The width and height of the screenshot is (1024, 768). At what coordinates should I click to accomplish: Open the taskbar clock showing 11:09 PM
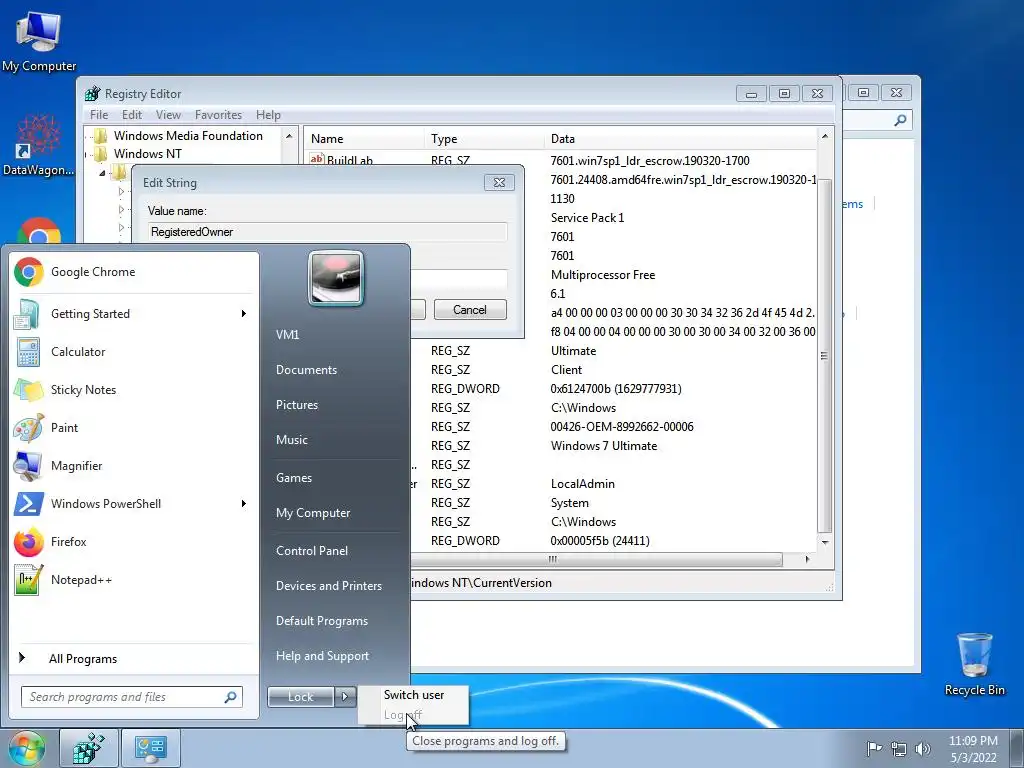973,749
